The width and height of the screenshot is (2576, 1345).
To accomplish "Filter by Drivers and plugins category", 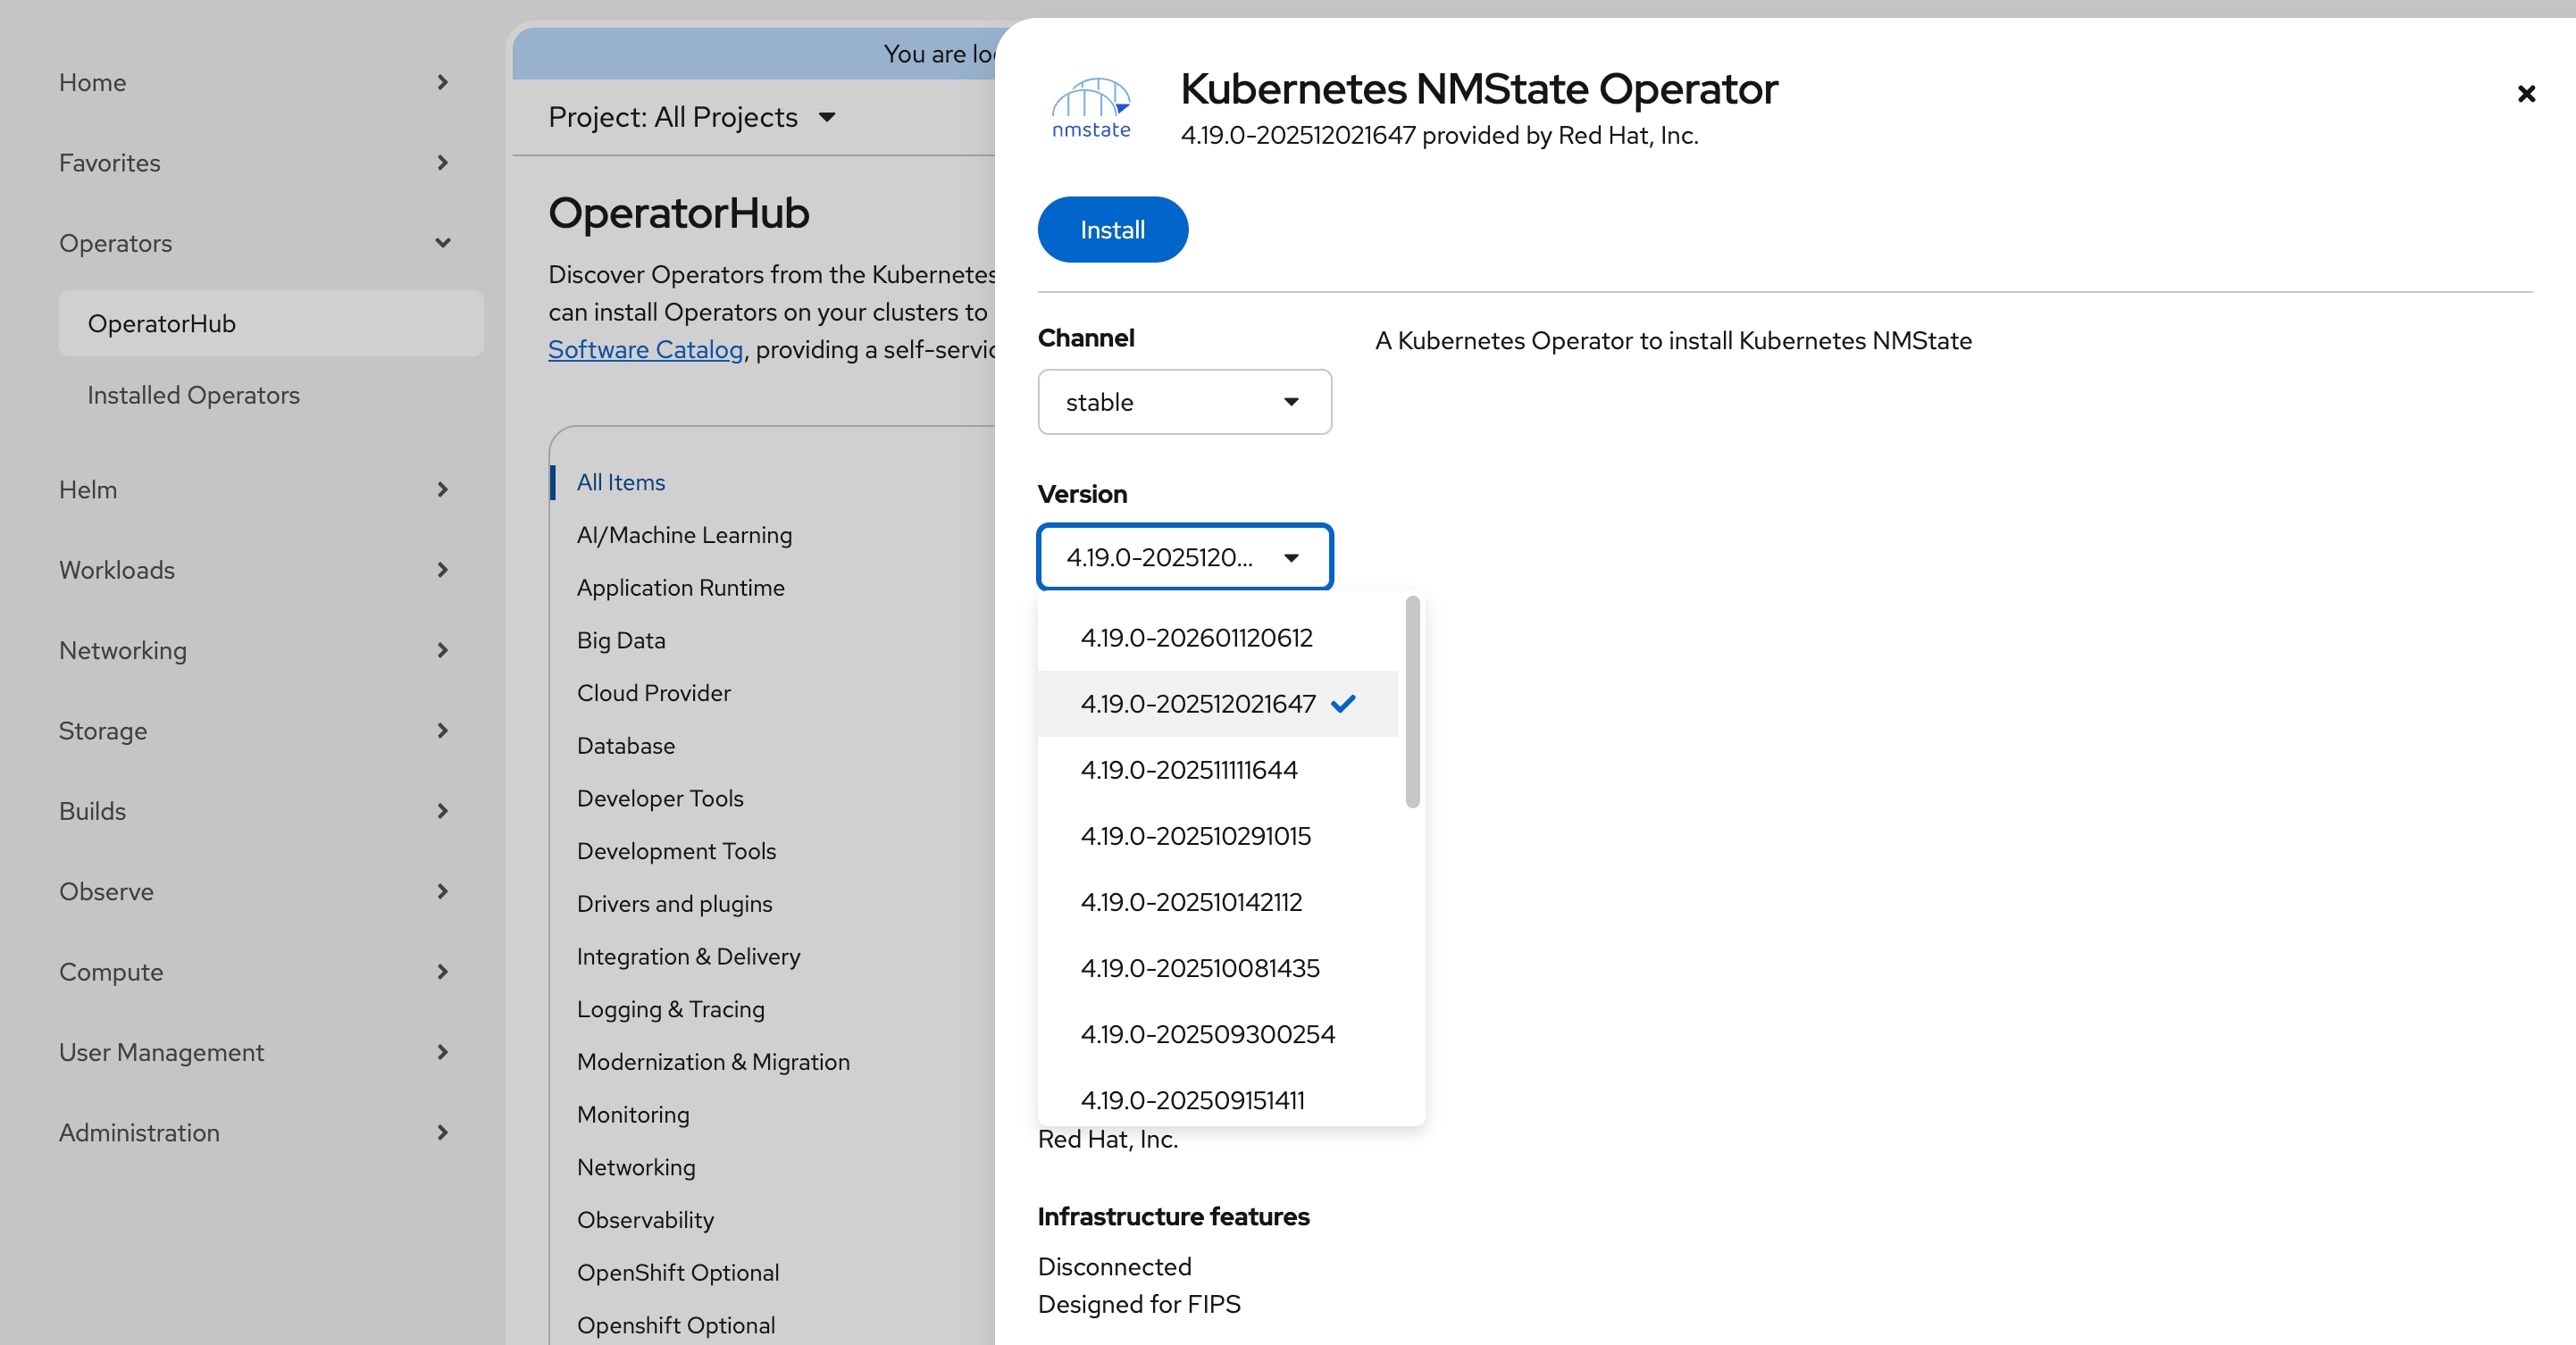I will point(674,904).
